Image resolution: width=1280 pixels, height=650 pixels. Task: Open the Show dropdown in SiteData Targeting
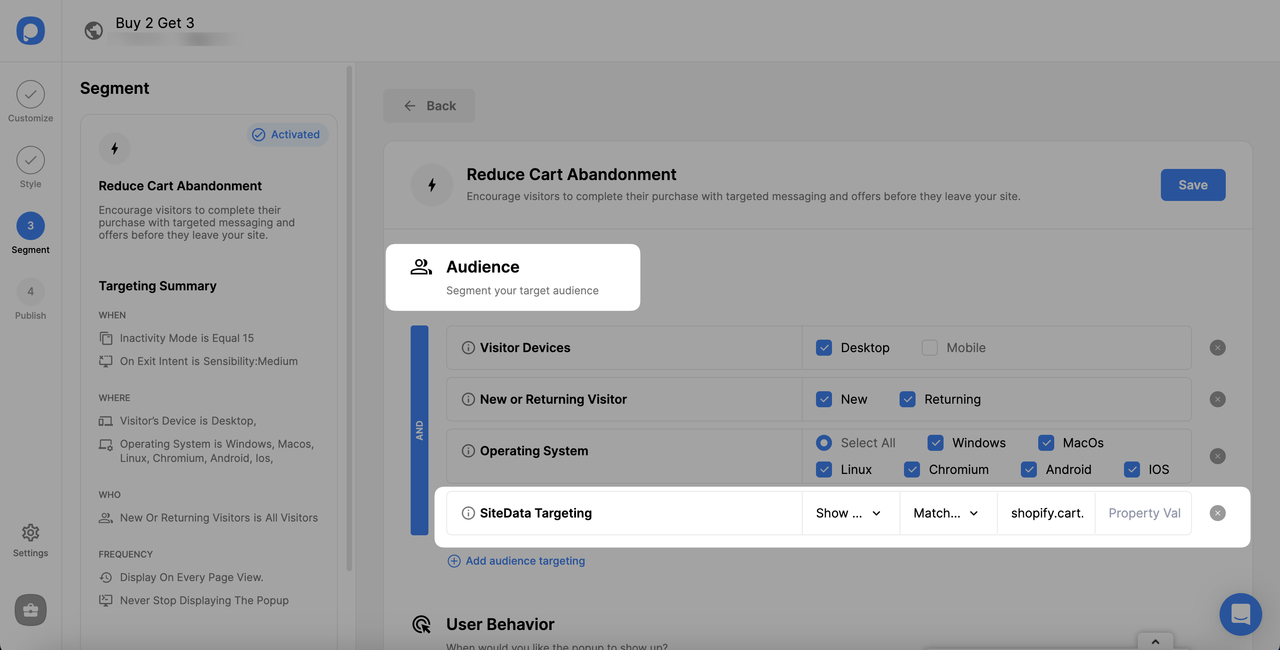(850, 513)
